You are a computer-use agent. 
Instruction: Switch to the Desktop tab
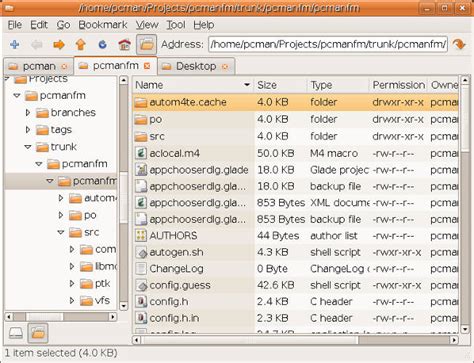(x=196, y=66)
